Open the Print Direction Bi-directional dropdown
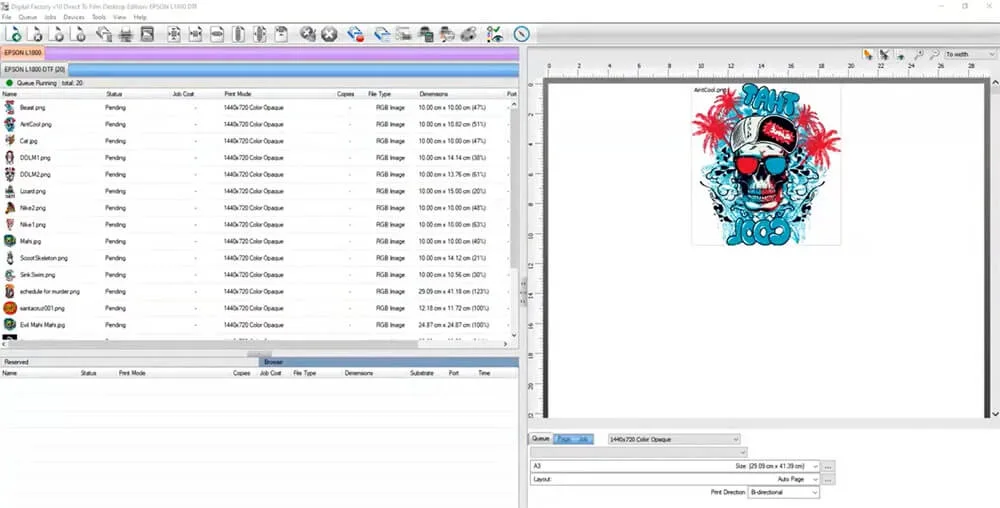Viewport: 1000px width, 508px height. [x=783, y=493]
